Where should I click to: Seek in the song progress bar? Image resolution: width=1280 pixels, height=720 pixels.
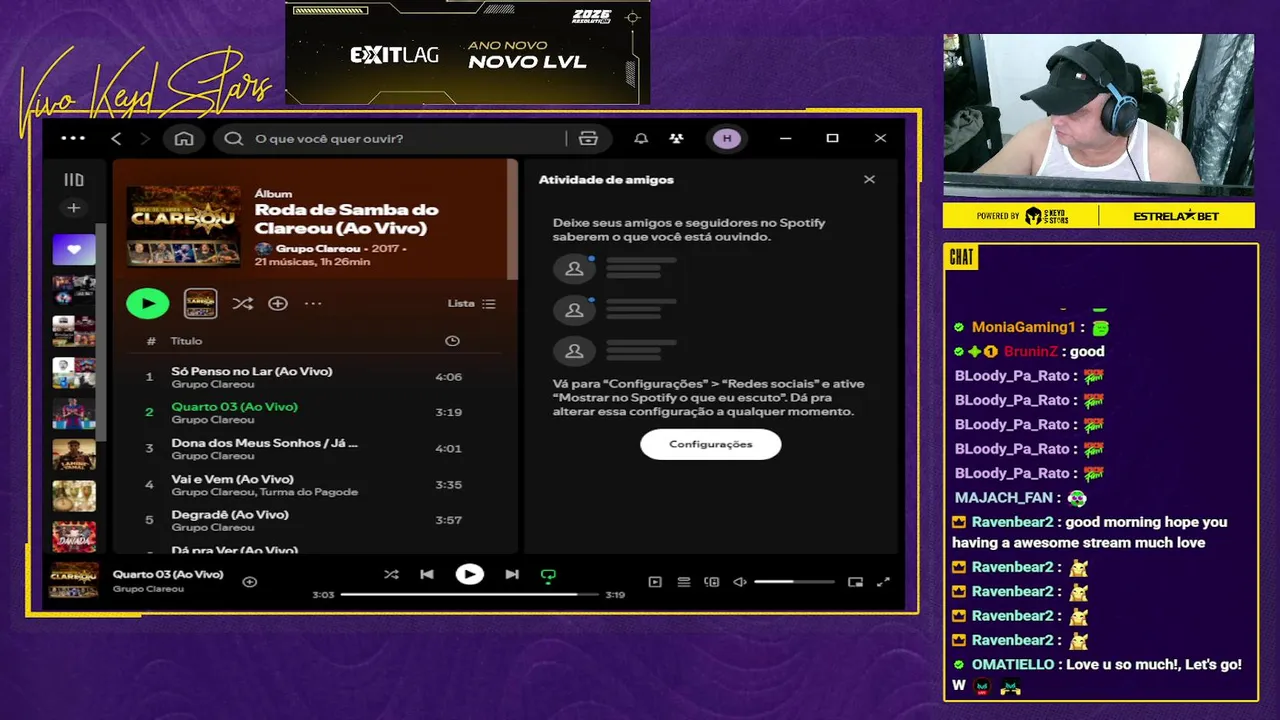[469, 594]
